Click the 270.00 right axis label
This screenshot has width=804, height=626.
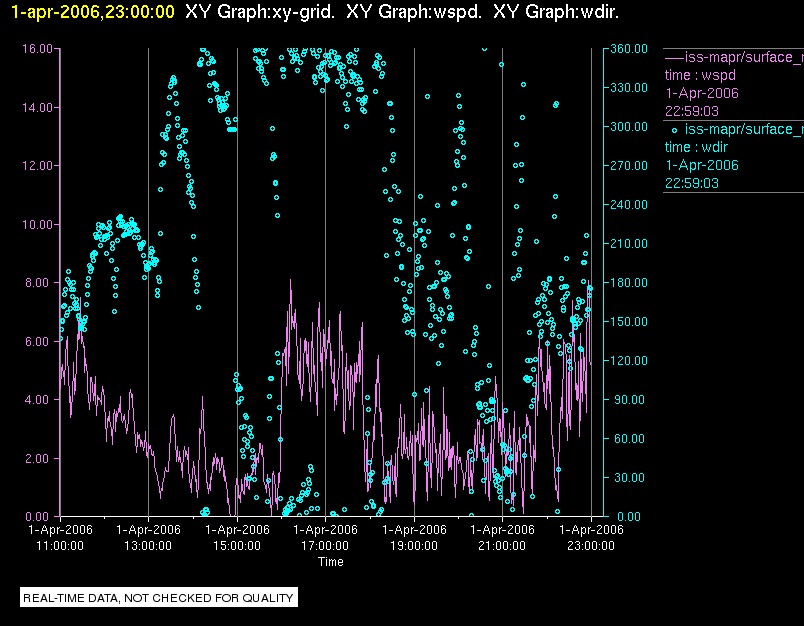(x=629, y=166)
